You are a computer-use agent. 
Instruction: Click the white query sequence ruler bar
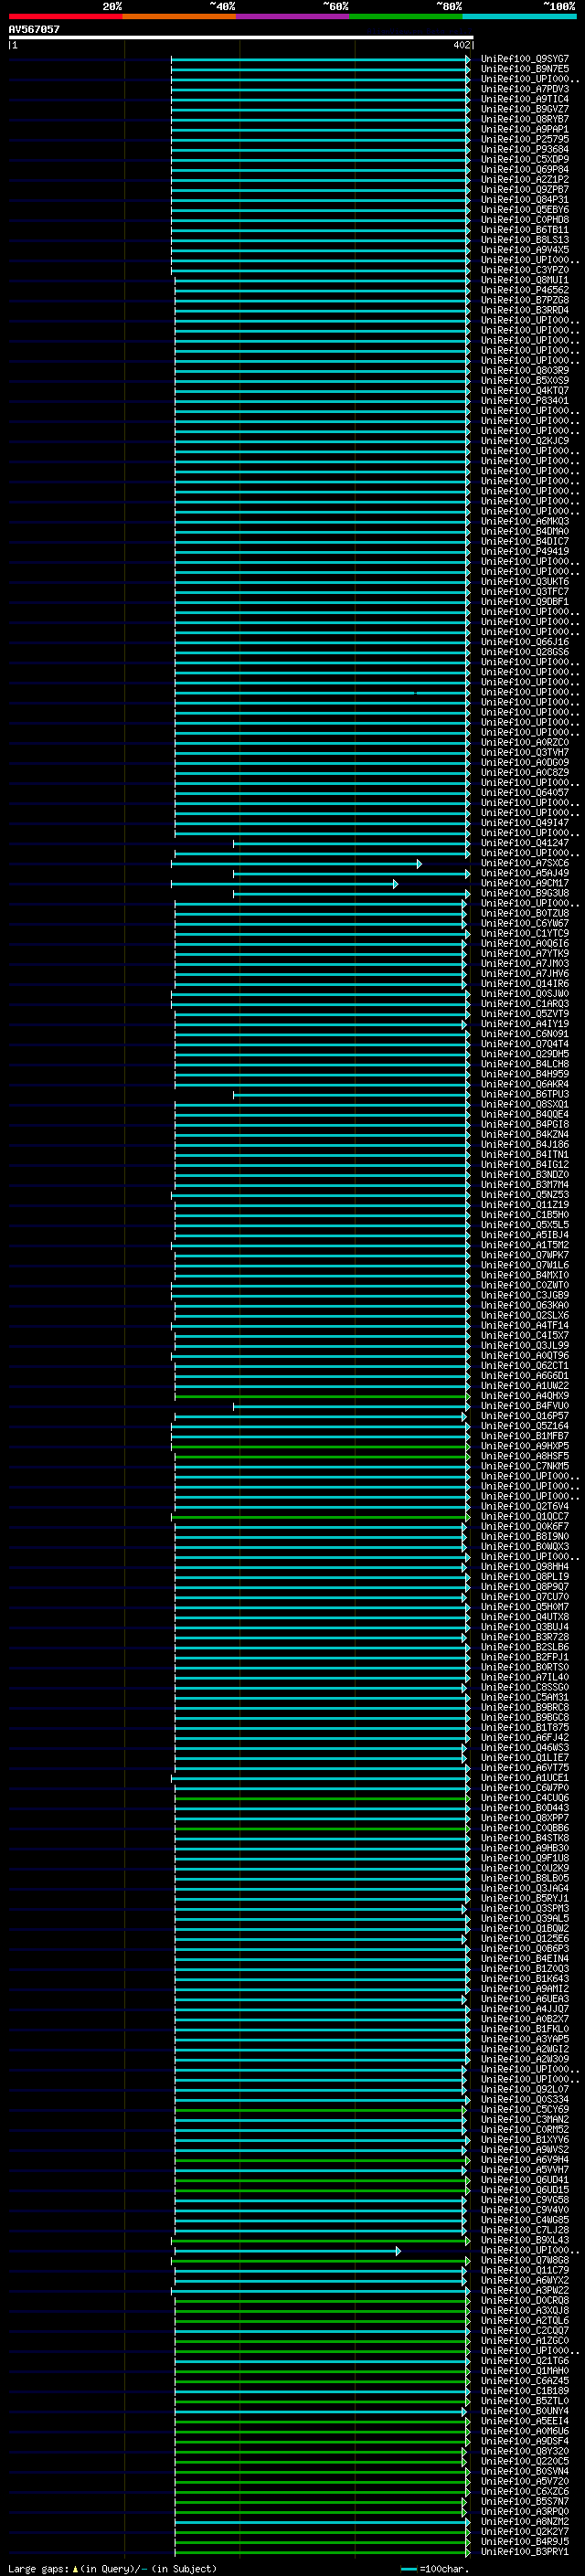tap(241, 37)
